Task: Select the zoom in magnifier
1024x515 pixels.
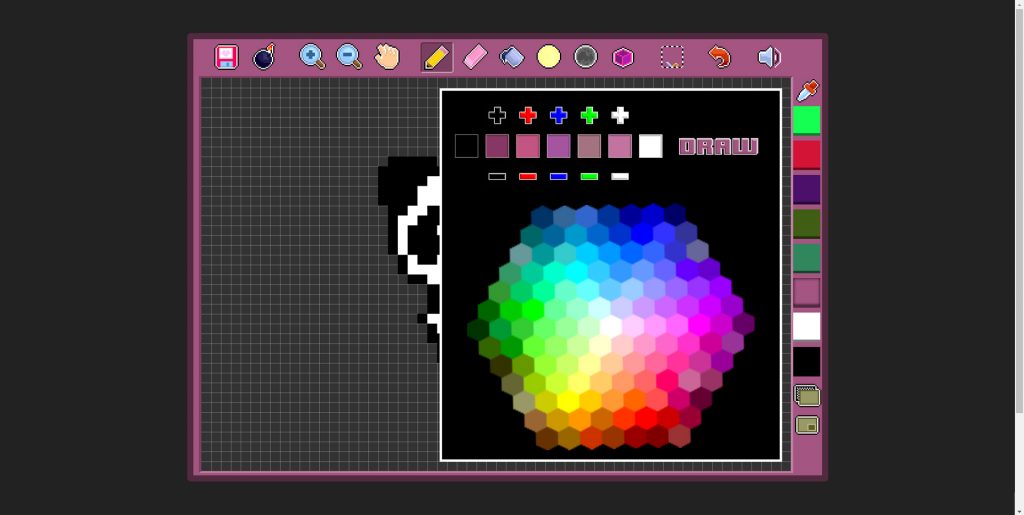Action: [312, 57]
